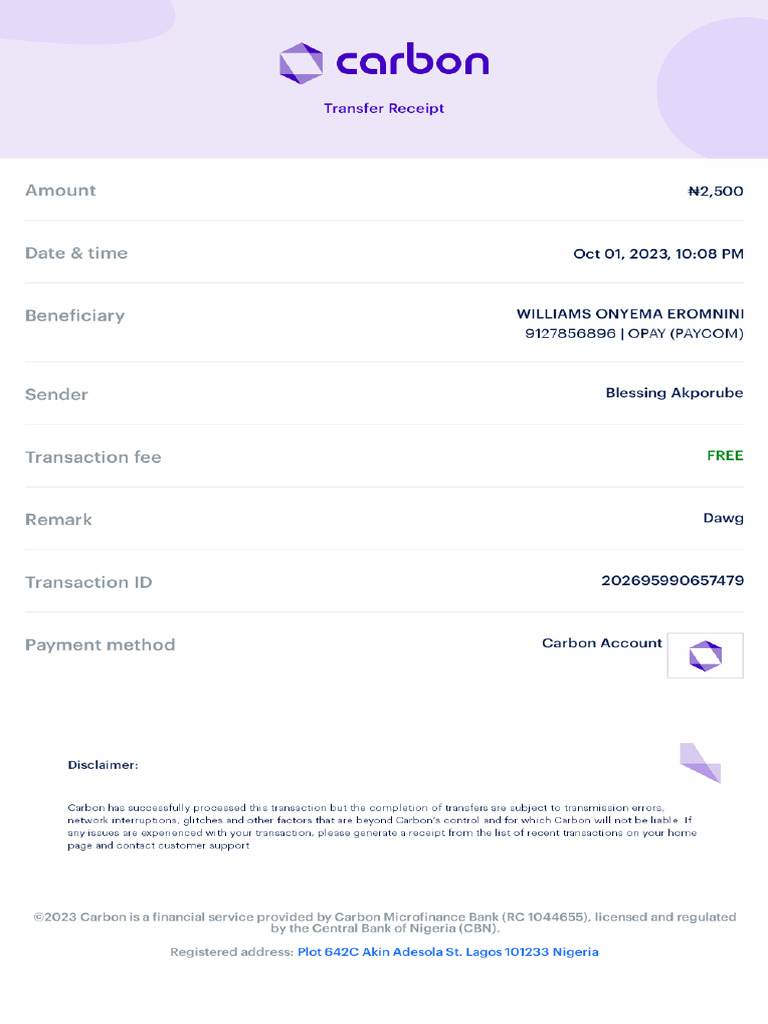768x1024 pixels.
Task: Click the disclaimer paragraph text
Action: pos(382,826)
